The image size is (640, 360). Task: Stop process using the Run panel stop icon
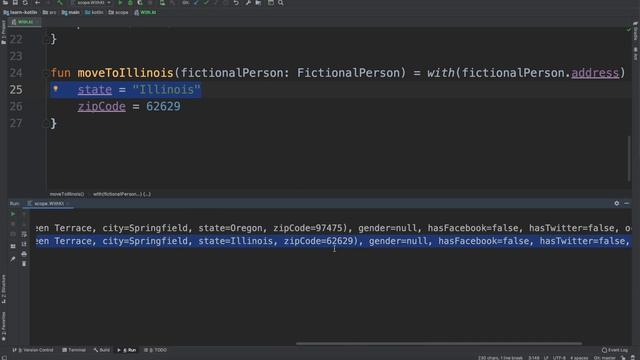[x=13, y=224]
